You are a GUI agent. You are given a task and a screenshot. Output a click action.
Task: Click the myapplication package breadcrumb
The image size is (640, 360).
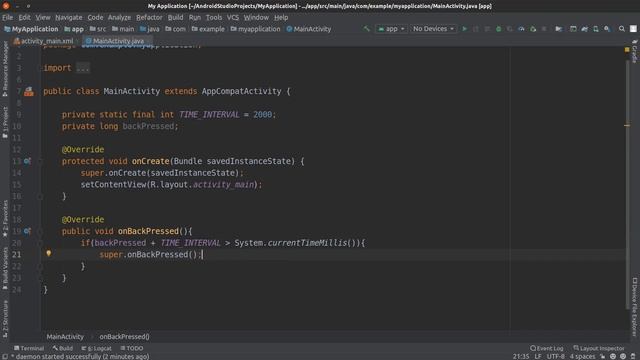click(x=256, y=29)
